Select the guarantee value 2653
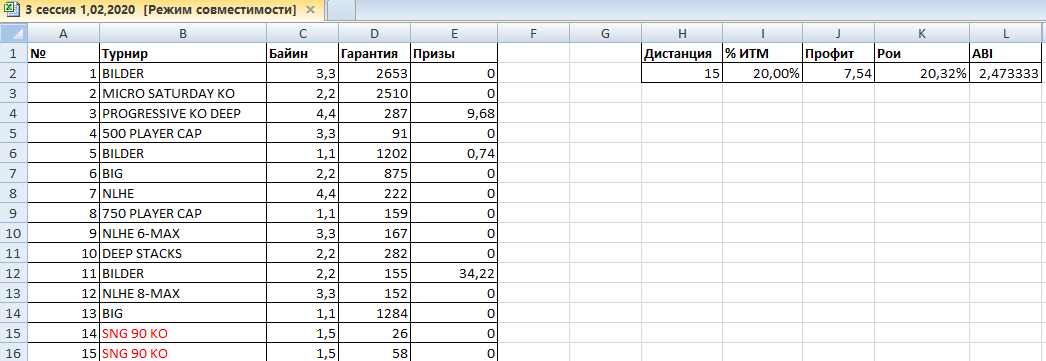Image resolution: width=1046 pixels, height=361 pixels. [374, 73]
